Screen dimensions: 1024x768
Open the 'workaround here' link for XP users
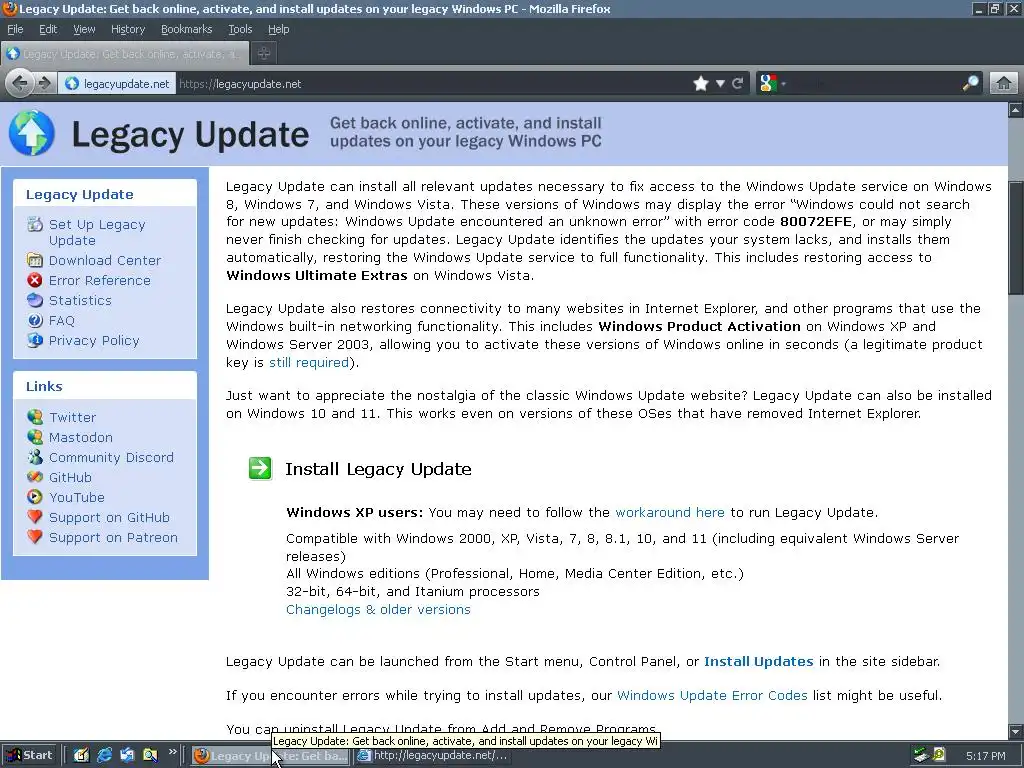point(670,513)
